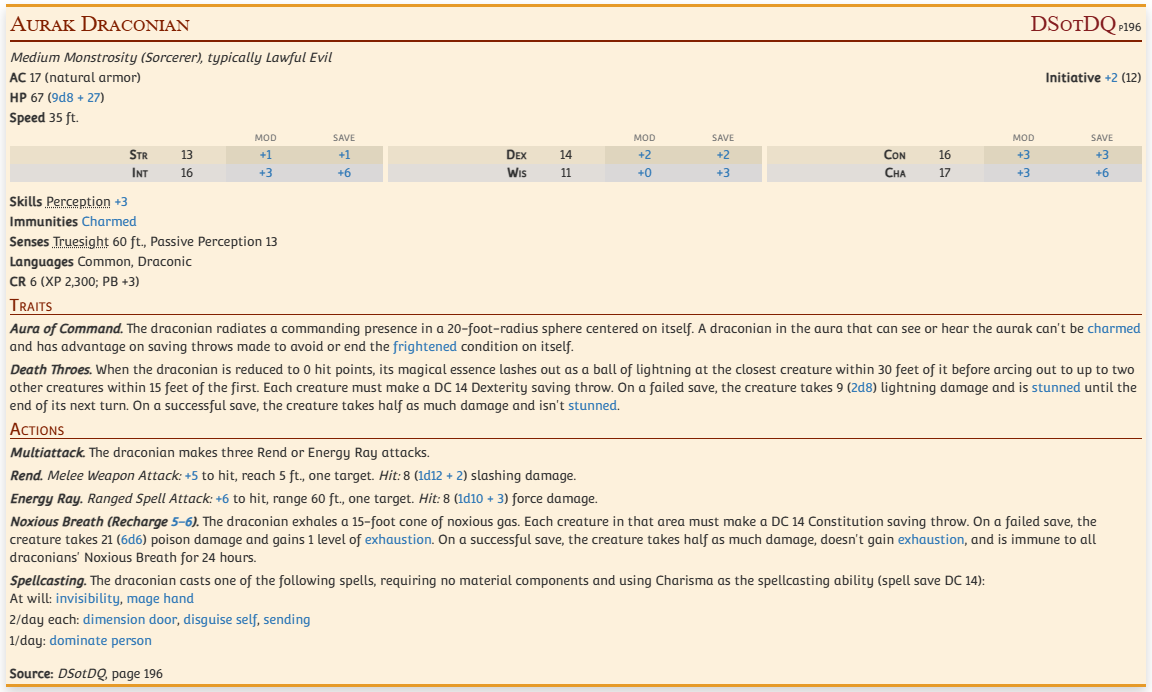Viewport: 1152px width, 692px height.
Task: Roll 2d8 lightning damage for Death Throes
Action: coord(861,386)
